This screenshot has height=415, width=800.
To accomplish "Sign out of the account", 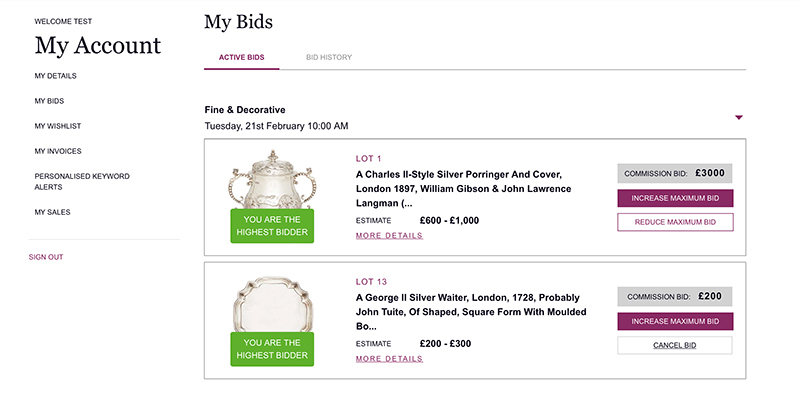I will click(x=46, y=257).
